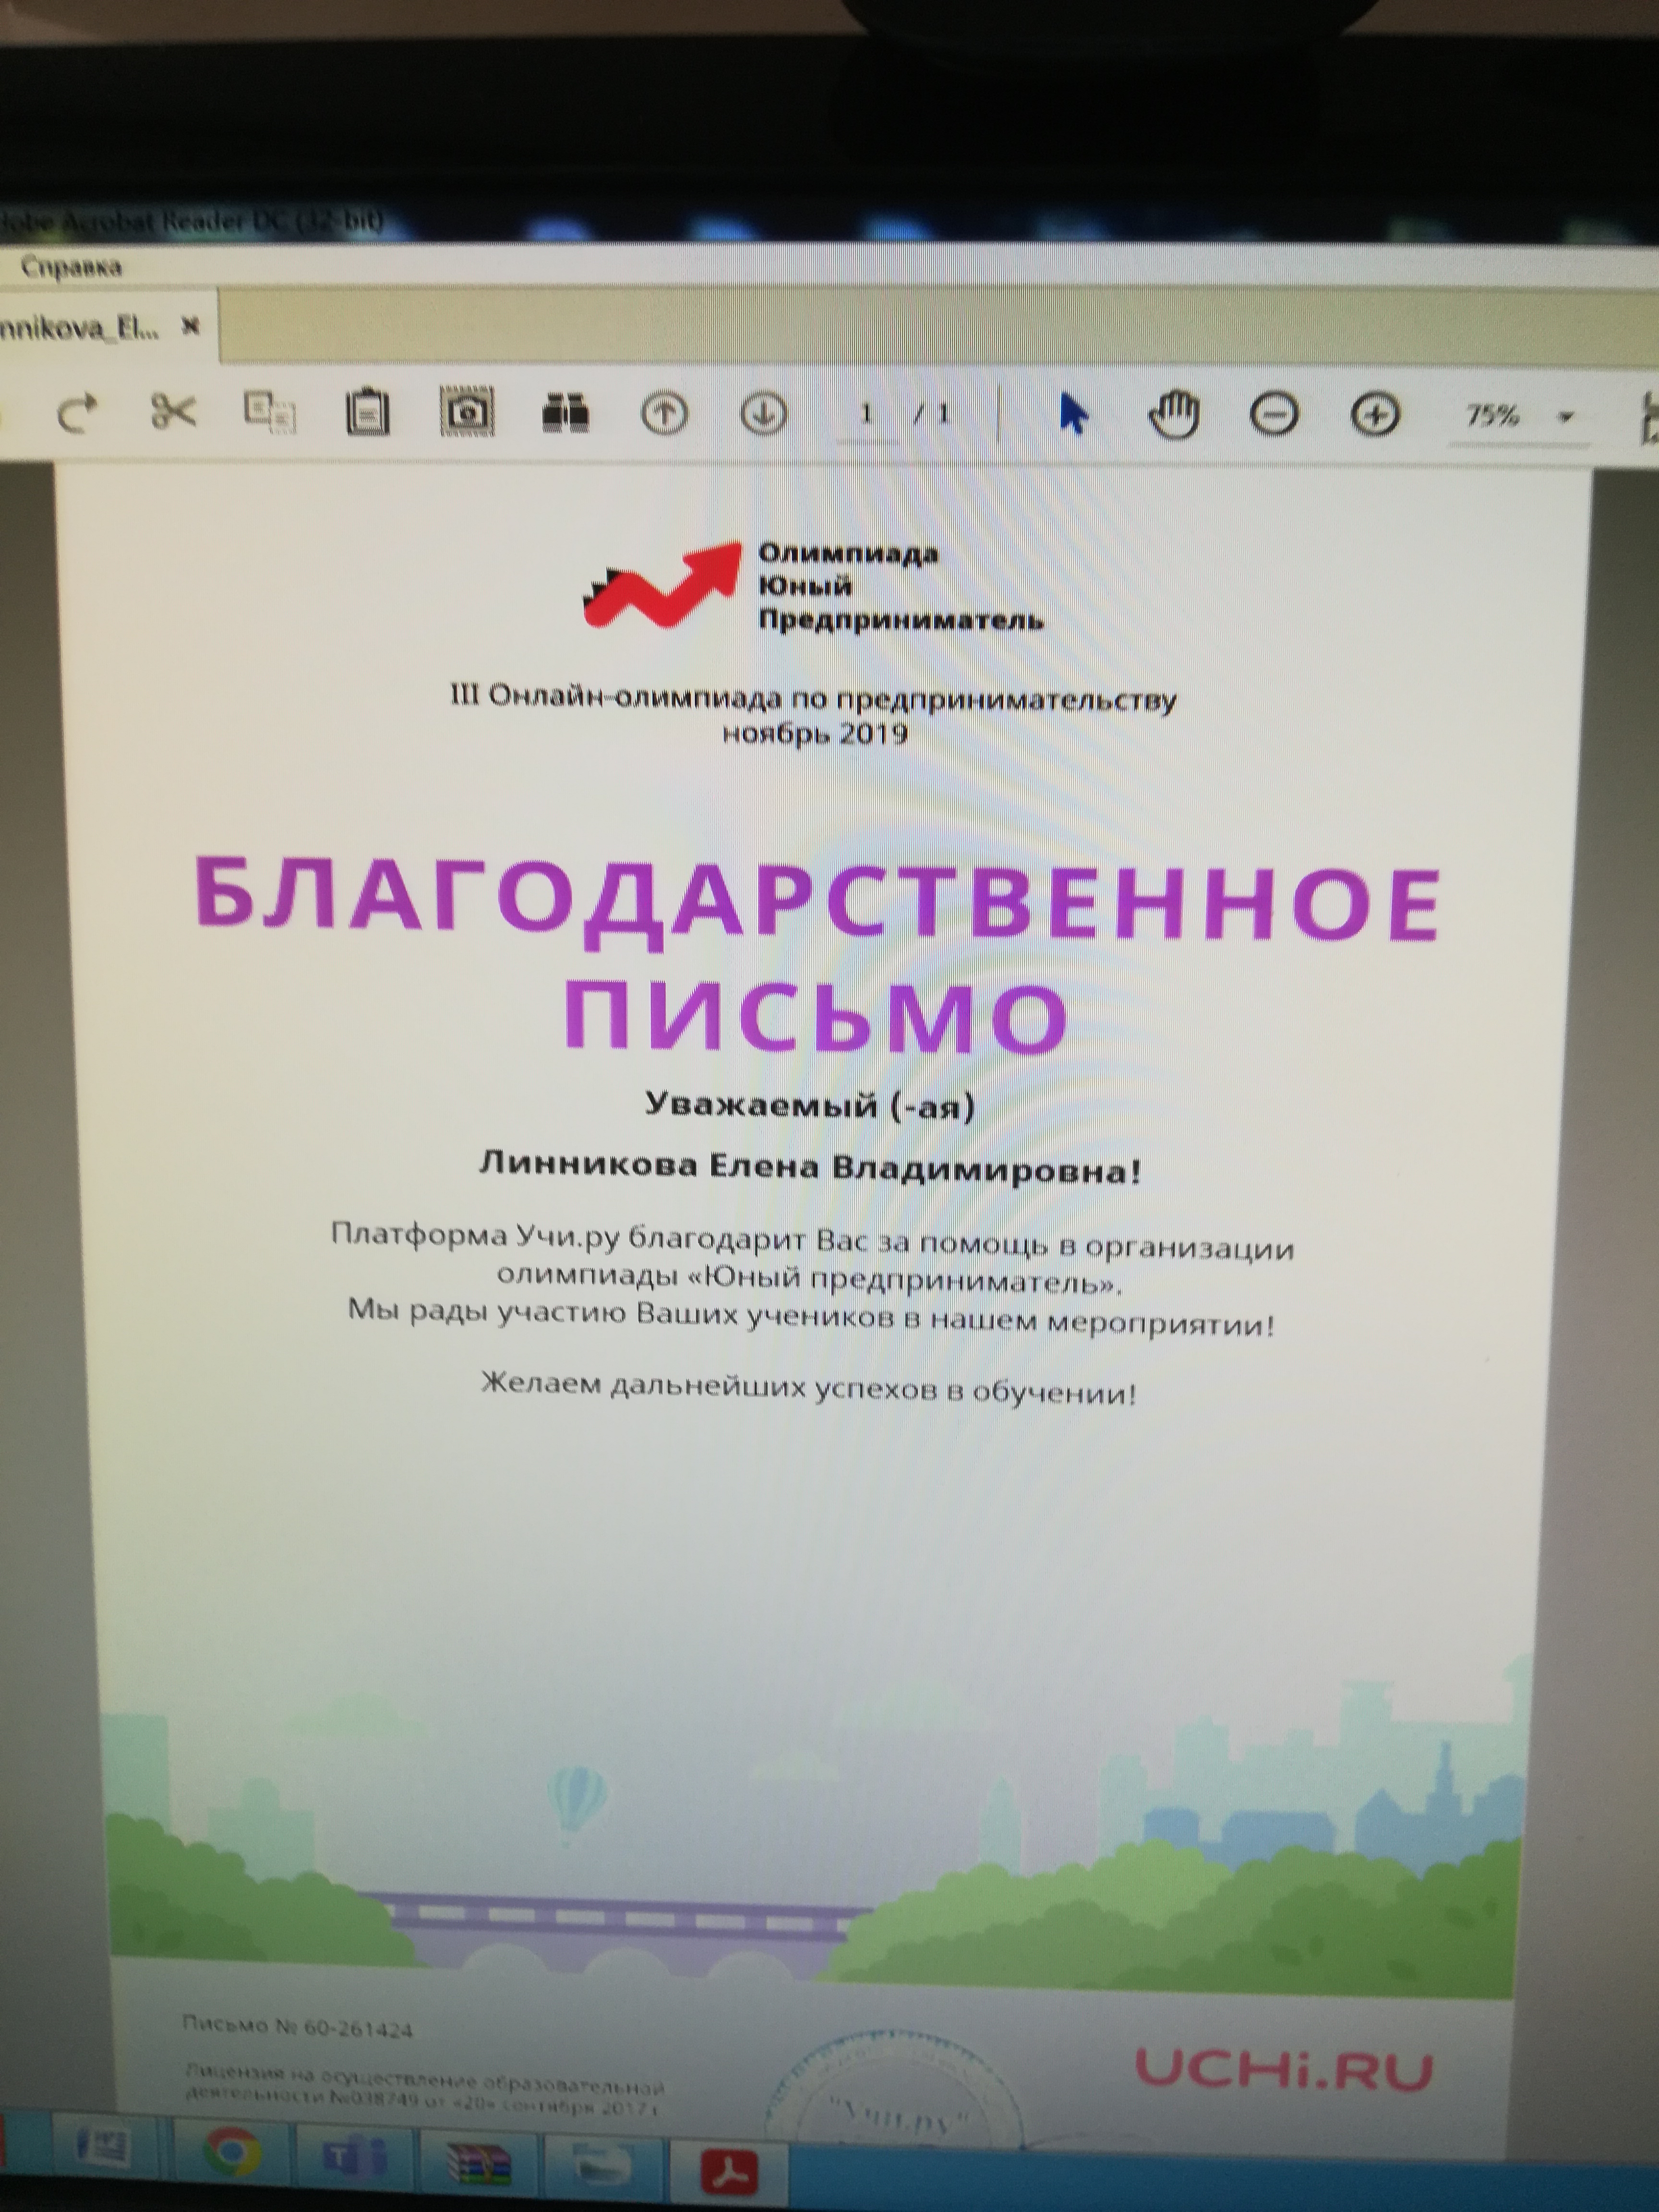The height and width of the screenshot is (2212, 1659).
Task: Go to next page with down arrow
Action: tap(764, 413)
